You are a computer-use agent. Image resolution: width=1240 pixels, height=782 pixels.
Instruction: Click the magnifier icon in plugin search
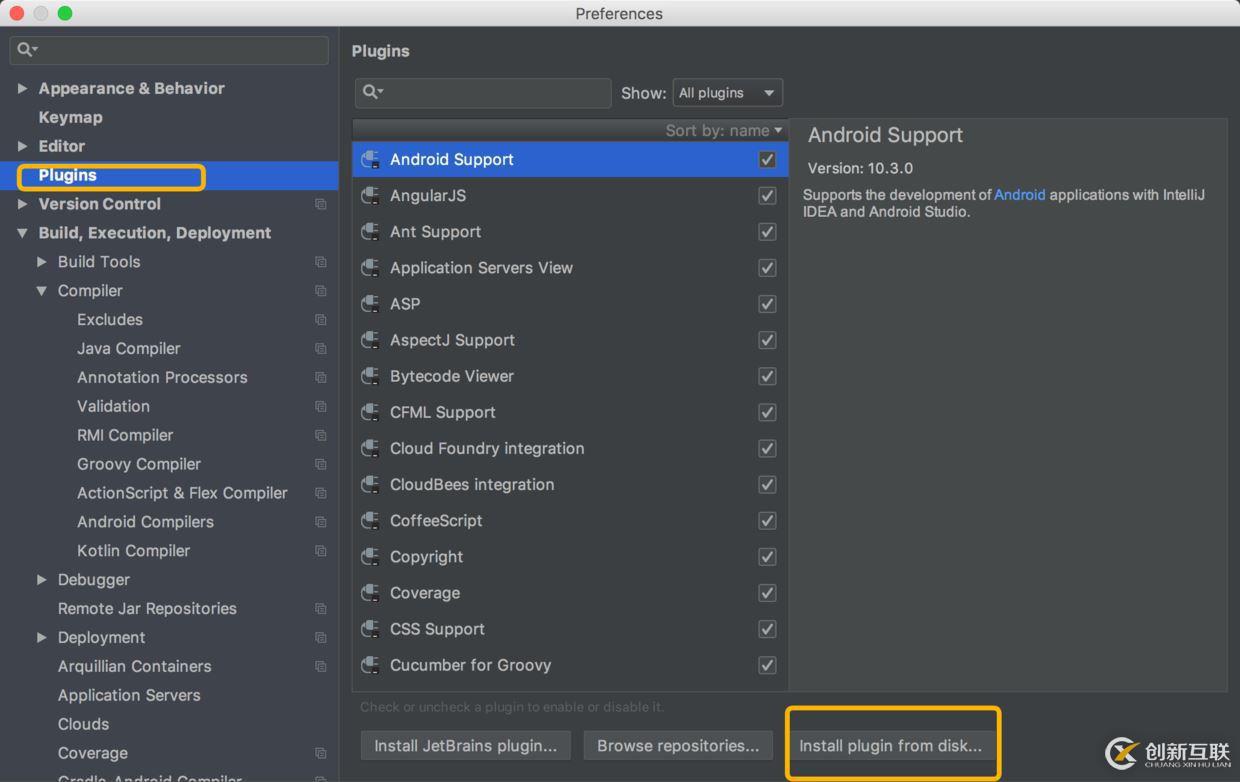coord(372,92)
